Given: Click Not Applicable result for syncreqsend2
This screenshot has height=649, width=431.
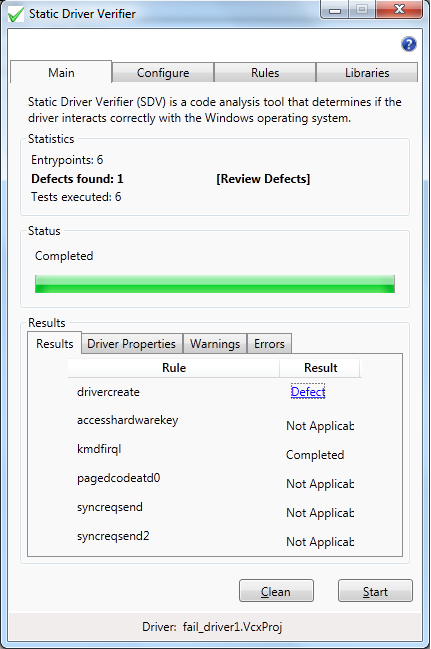Looking at the screenshot, I should click(x=320, y=542).
